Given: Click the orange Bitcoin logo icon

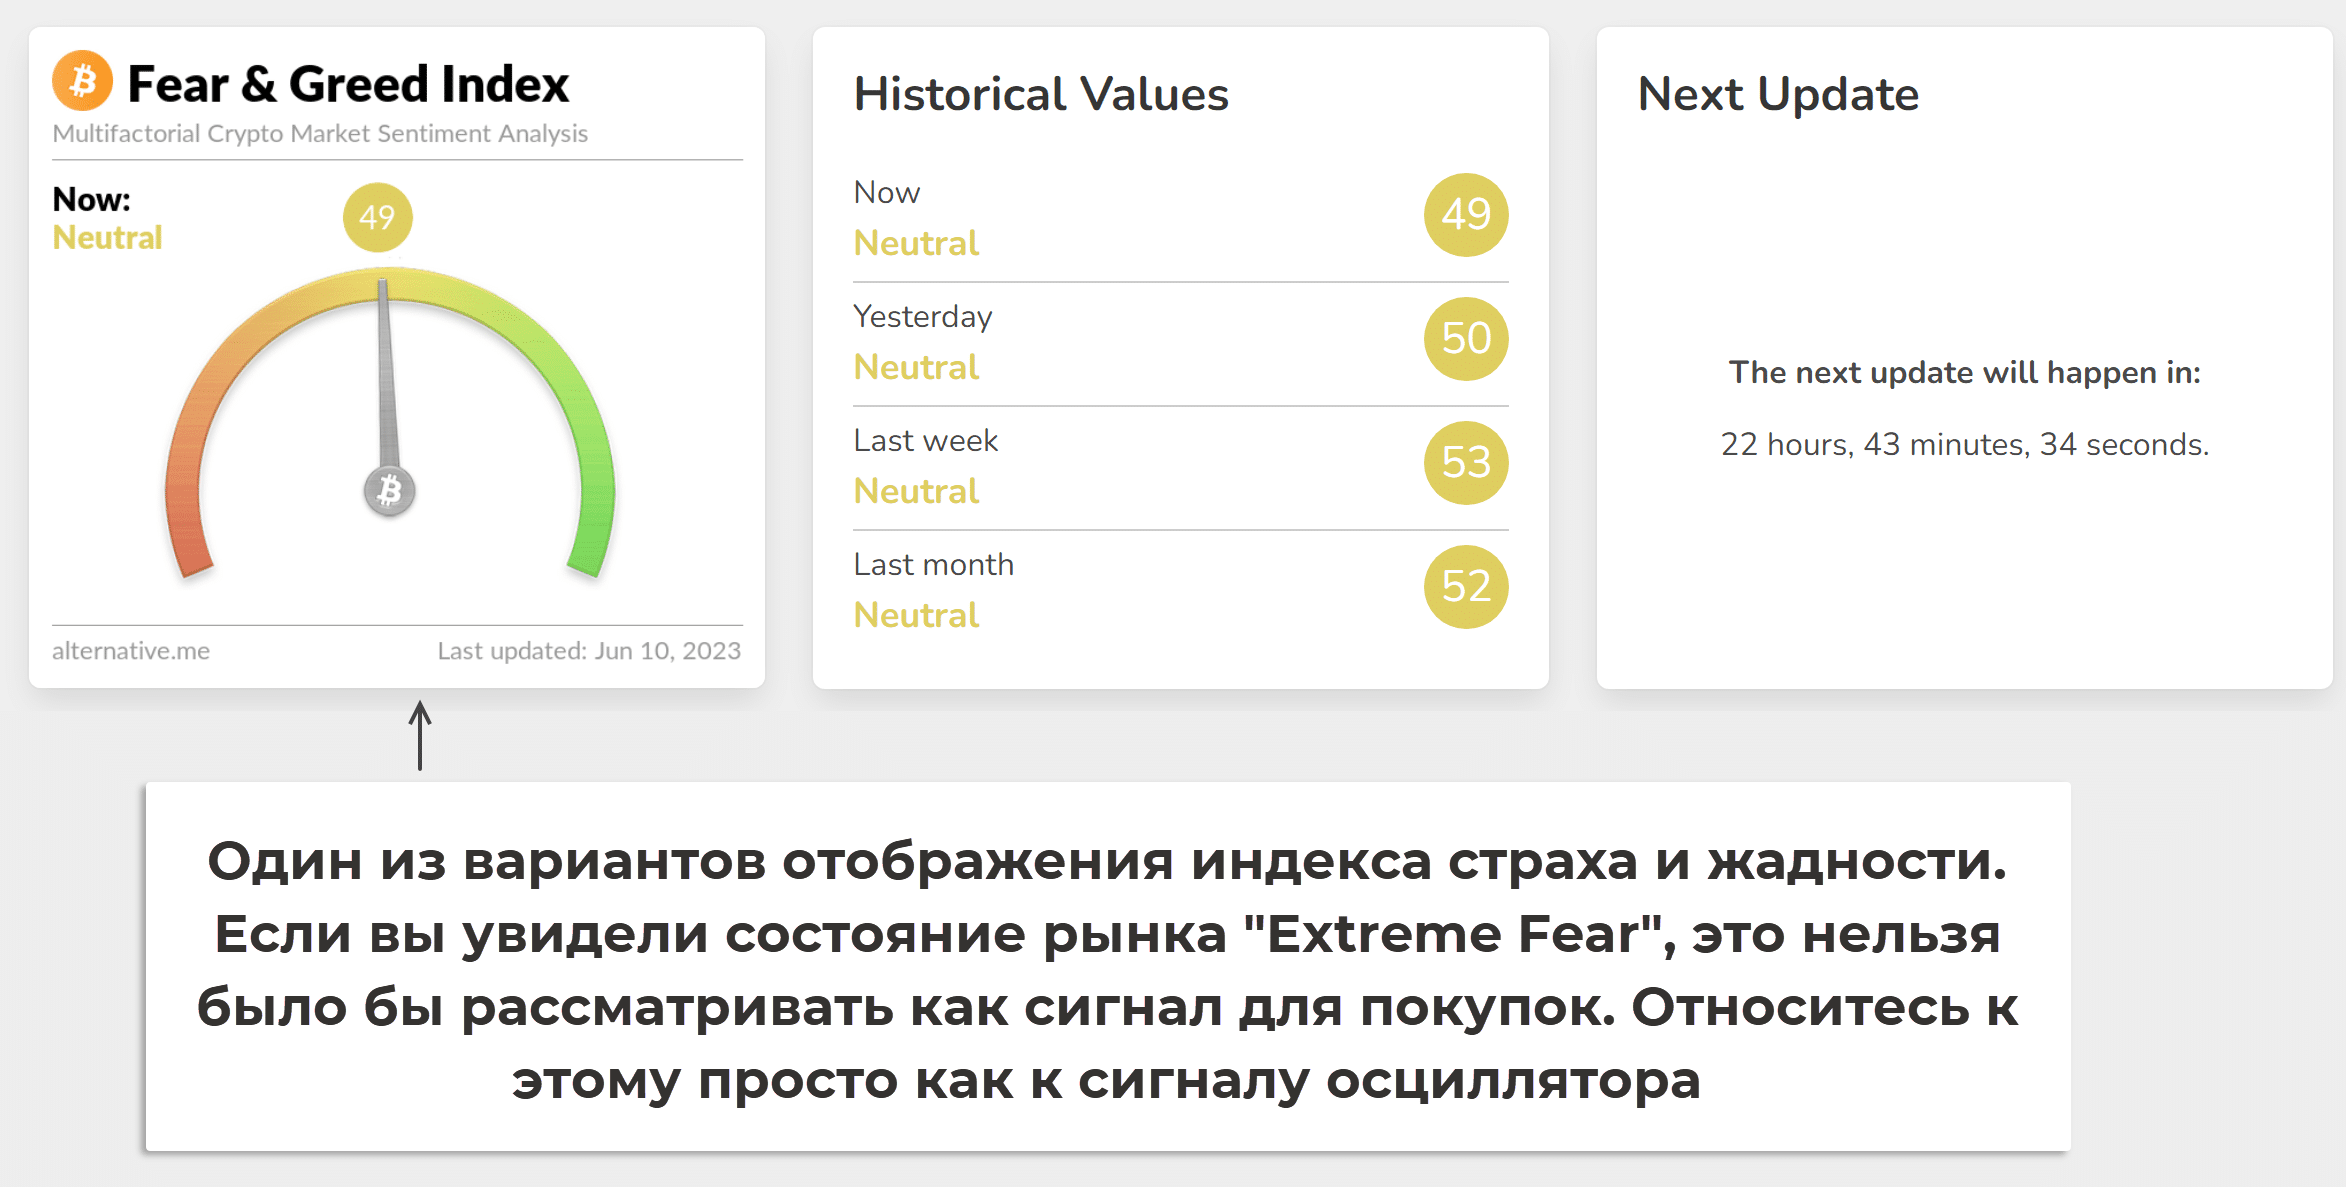Looking at the screenshot, I should pyautogui.click(x=82, y=81).
